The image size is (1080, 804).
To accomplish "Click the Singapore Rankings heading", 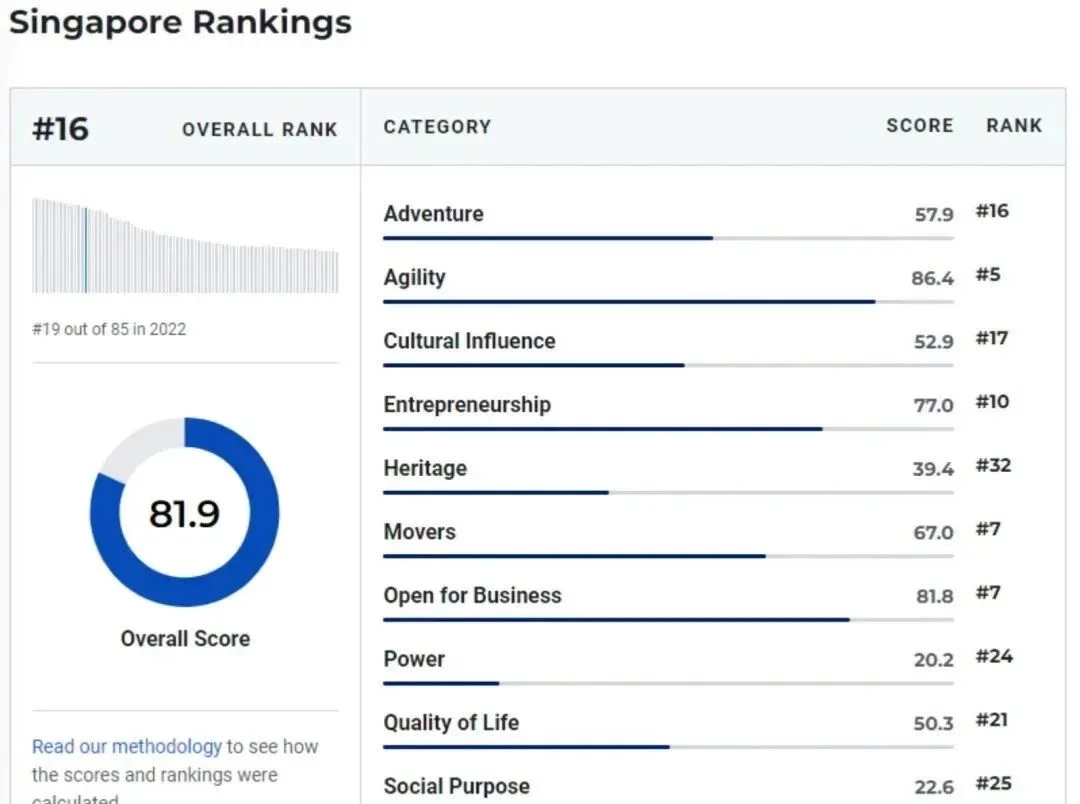I will coord(180,22).
